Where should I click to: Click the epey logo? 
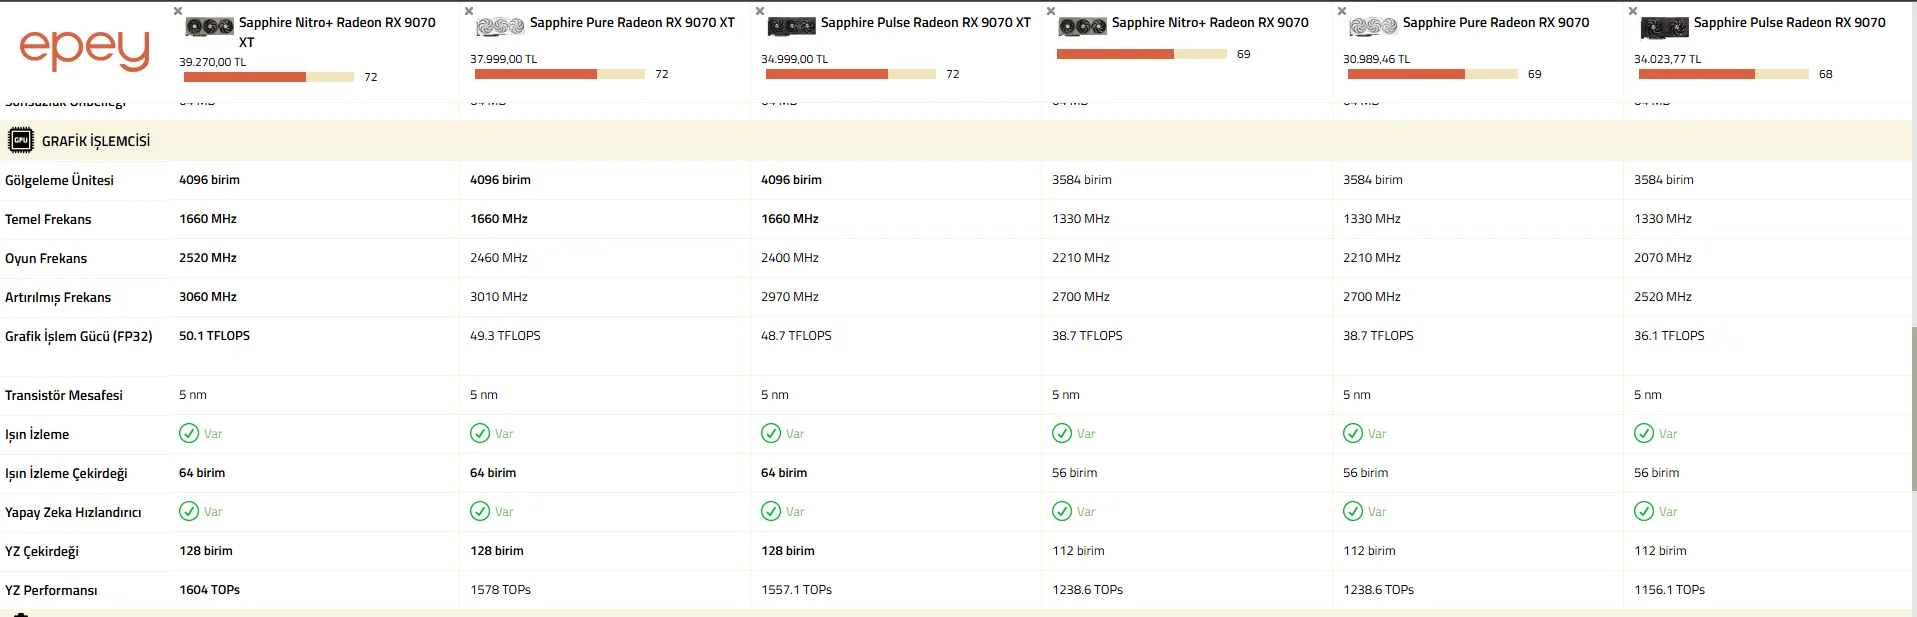tap(84, 50)
